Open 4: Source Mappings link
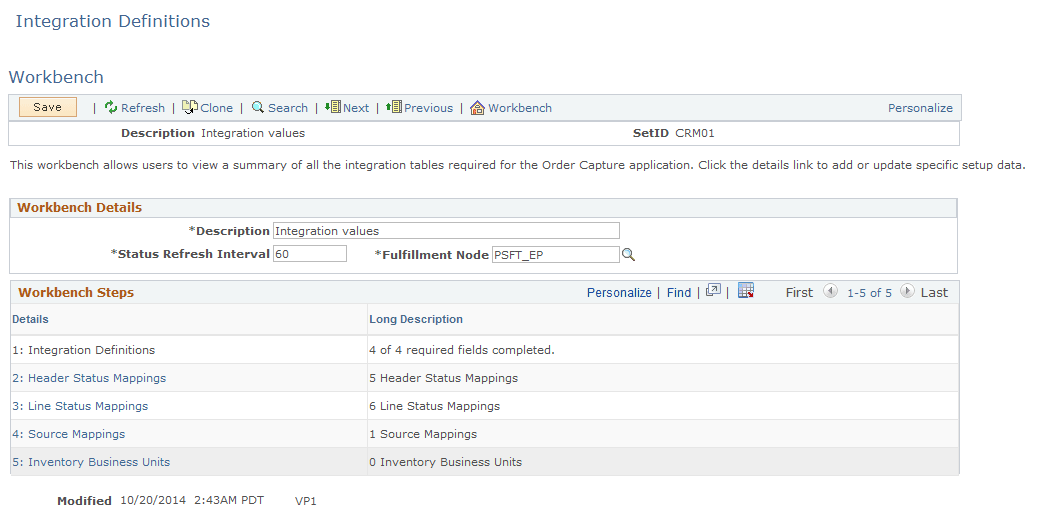1043x524 pixels. click(x=69, y=434)
